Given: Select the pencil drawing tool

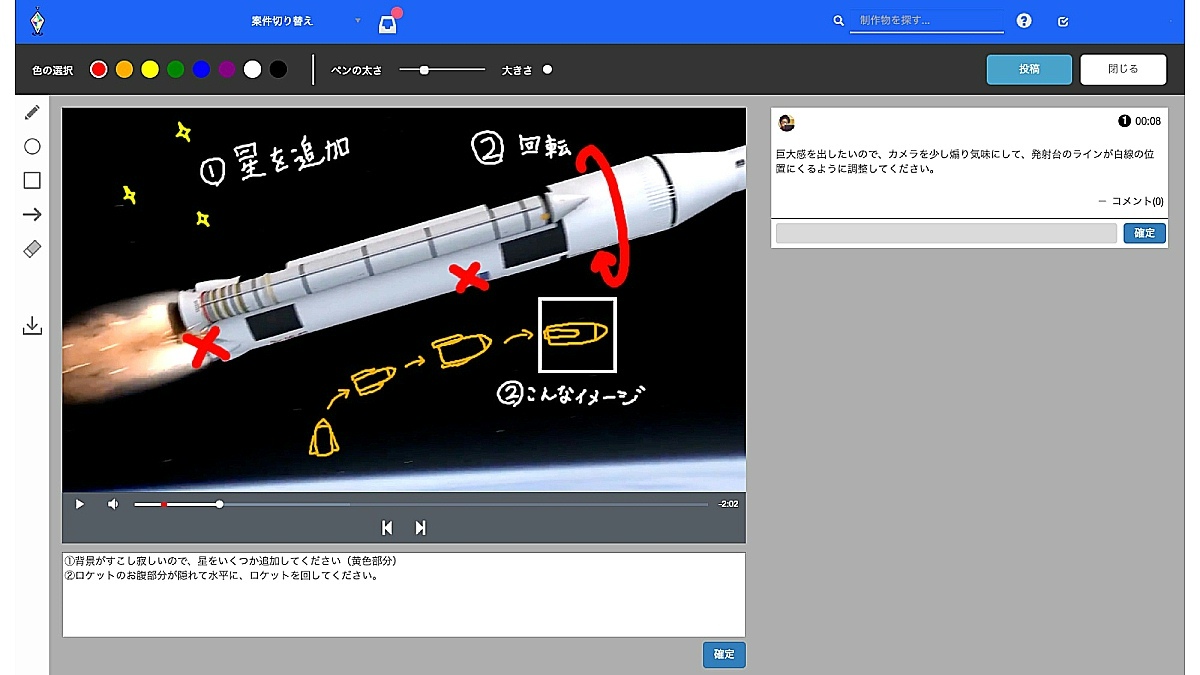Looking at the screenshot, I should pyautogui.click(x=32, y=113).
